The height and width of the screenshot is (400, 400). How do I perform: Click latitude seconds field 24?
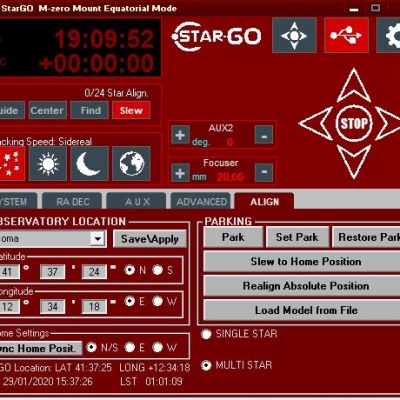click(x=94, y=272)
